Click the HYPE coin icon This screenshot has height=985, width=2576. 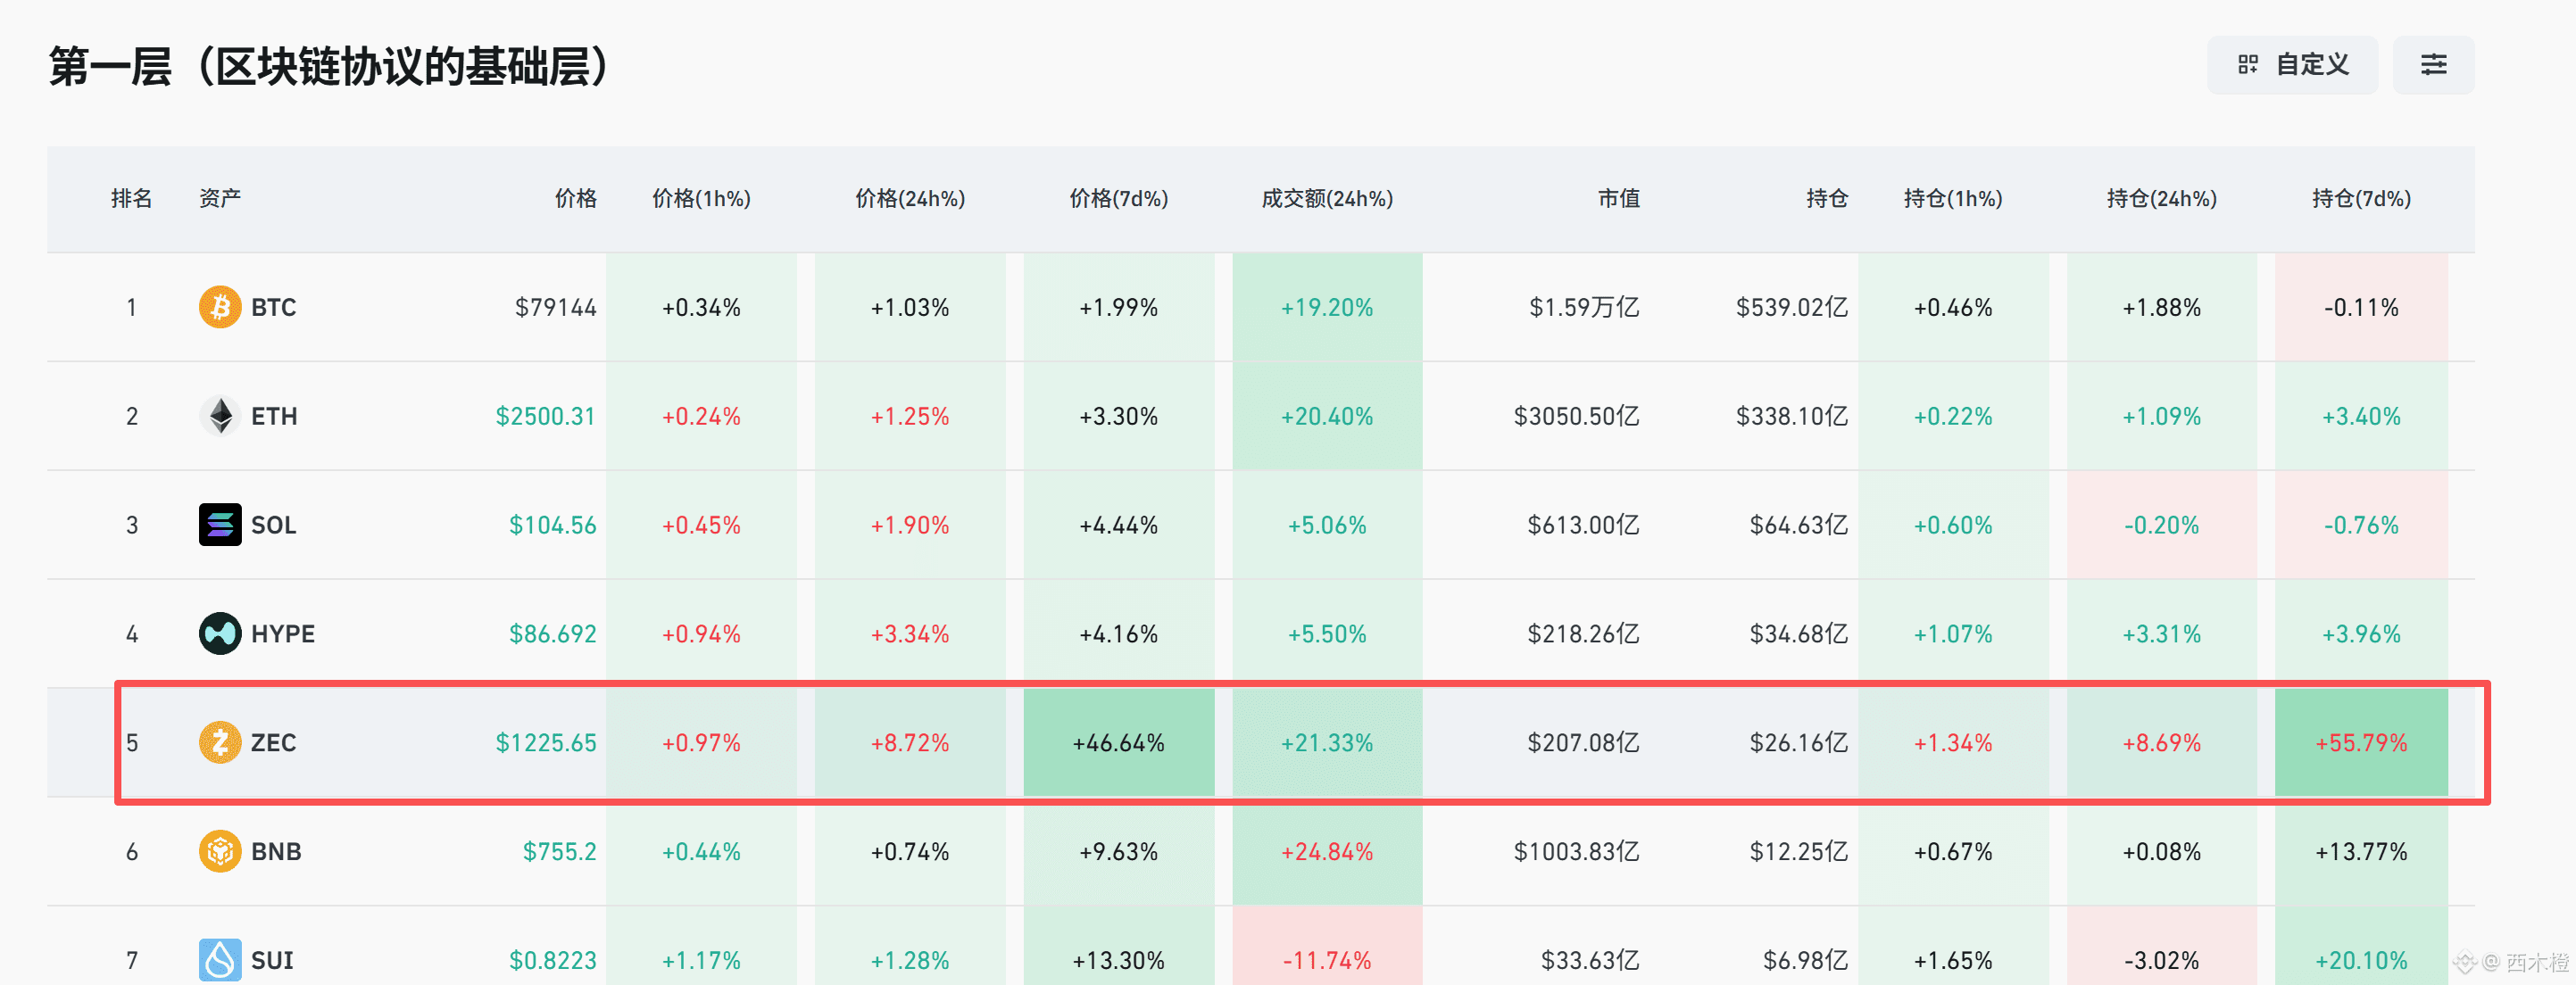pyautogui.click(x=220, y=634)
